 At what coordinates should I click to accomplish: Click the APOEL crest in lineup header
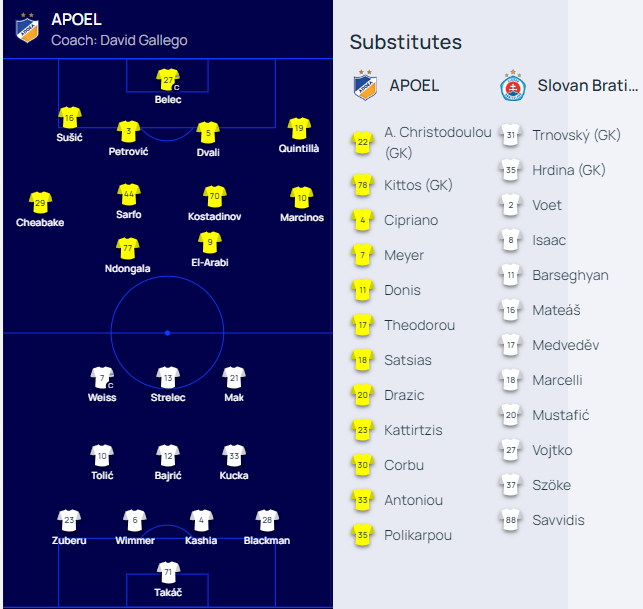click(27, 28)
